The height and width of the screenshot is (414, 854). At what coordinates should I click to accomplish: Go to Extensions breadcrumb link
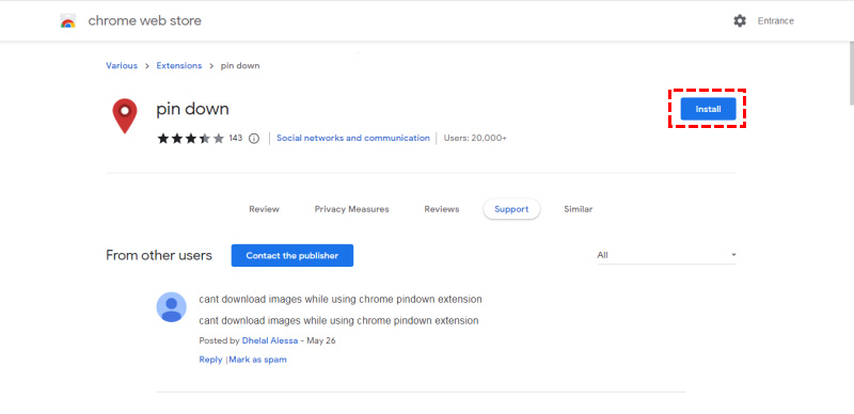[x=181, y=66]
